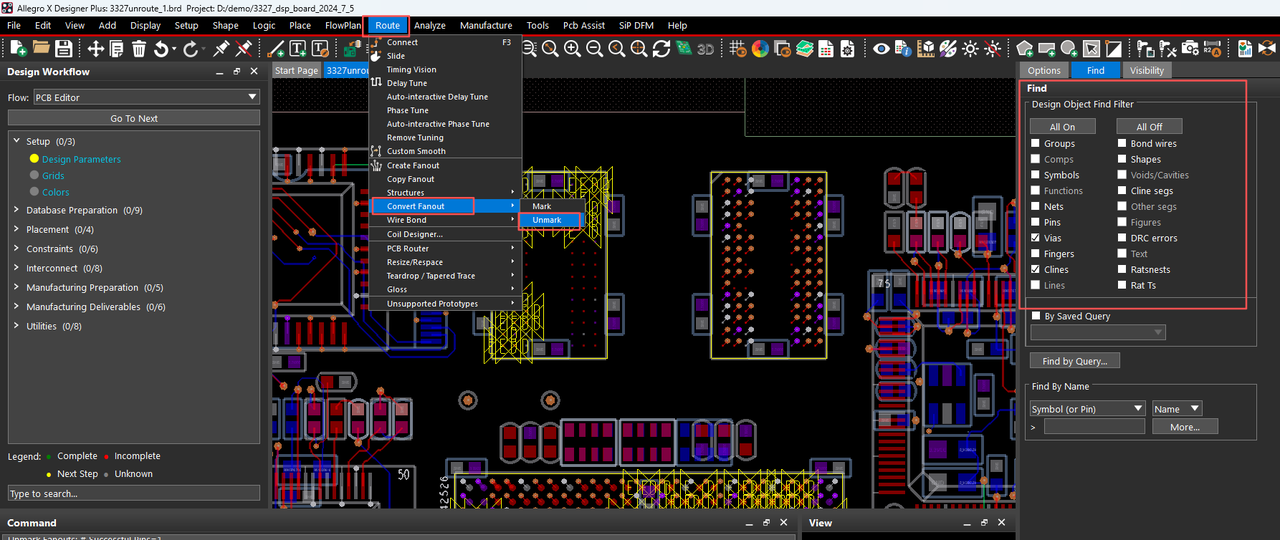Click the Type to search field

click(x=133, y=493)
